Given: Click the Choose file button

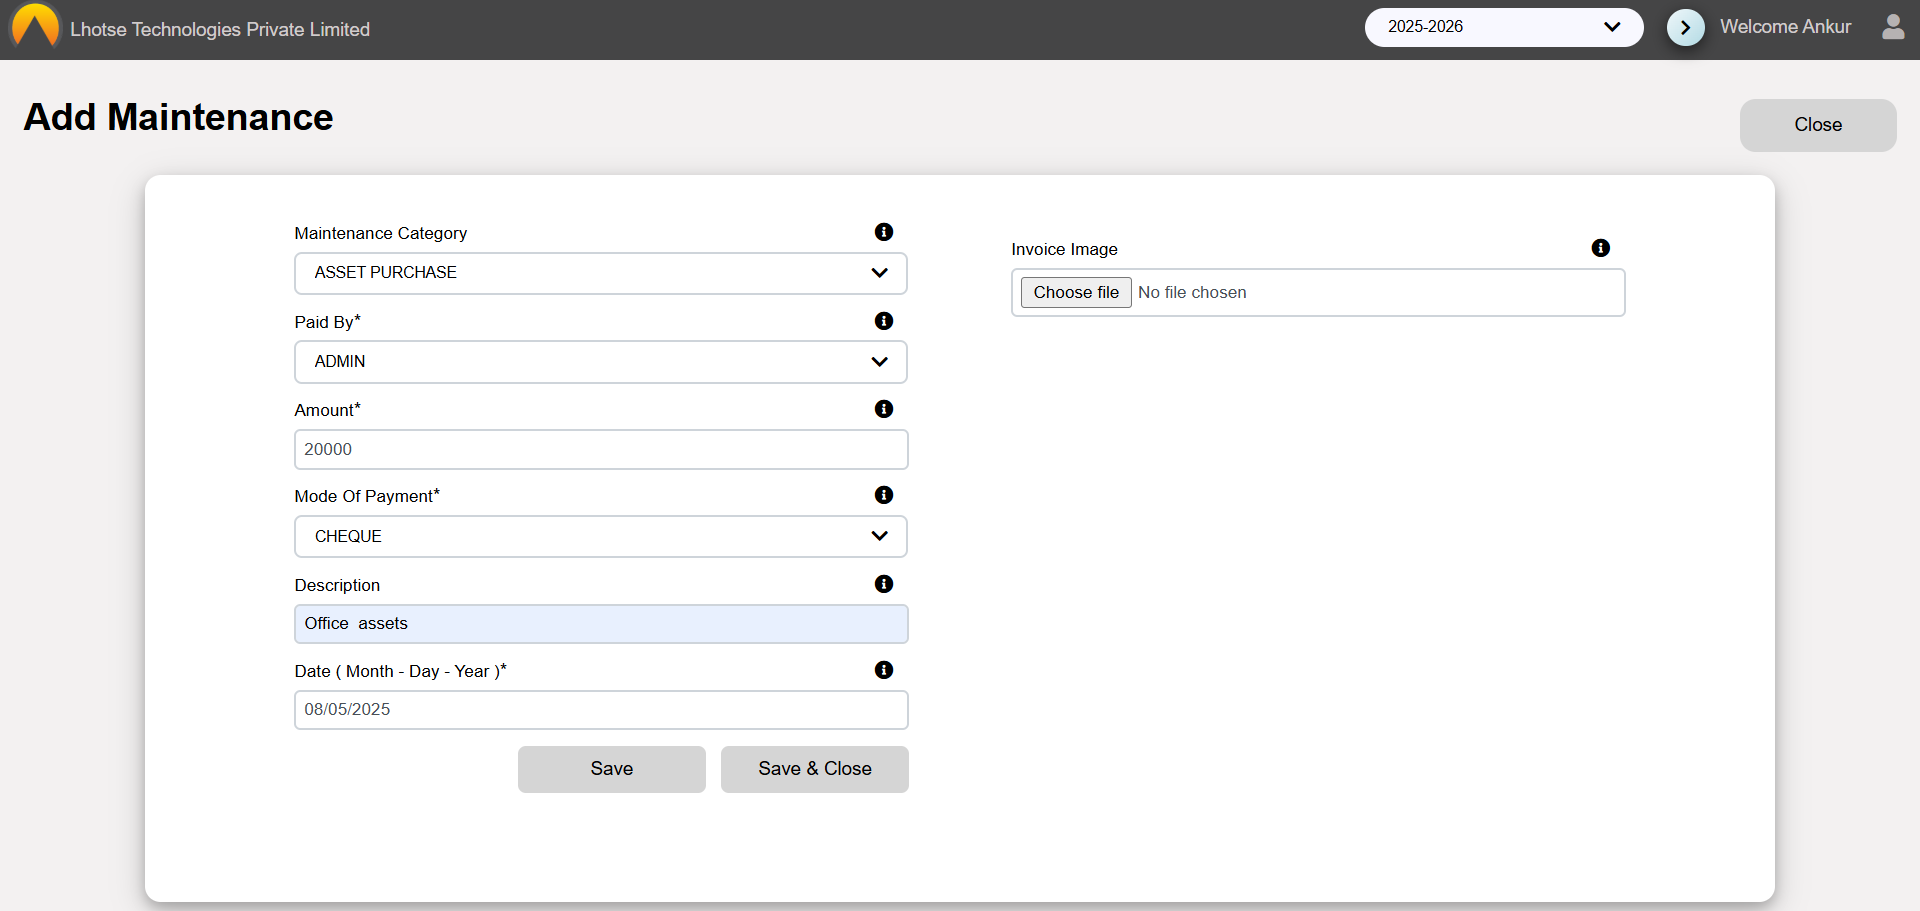Looking at the screenshot, I should click(1076, 292).
